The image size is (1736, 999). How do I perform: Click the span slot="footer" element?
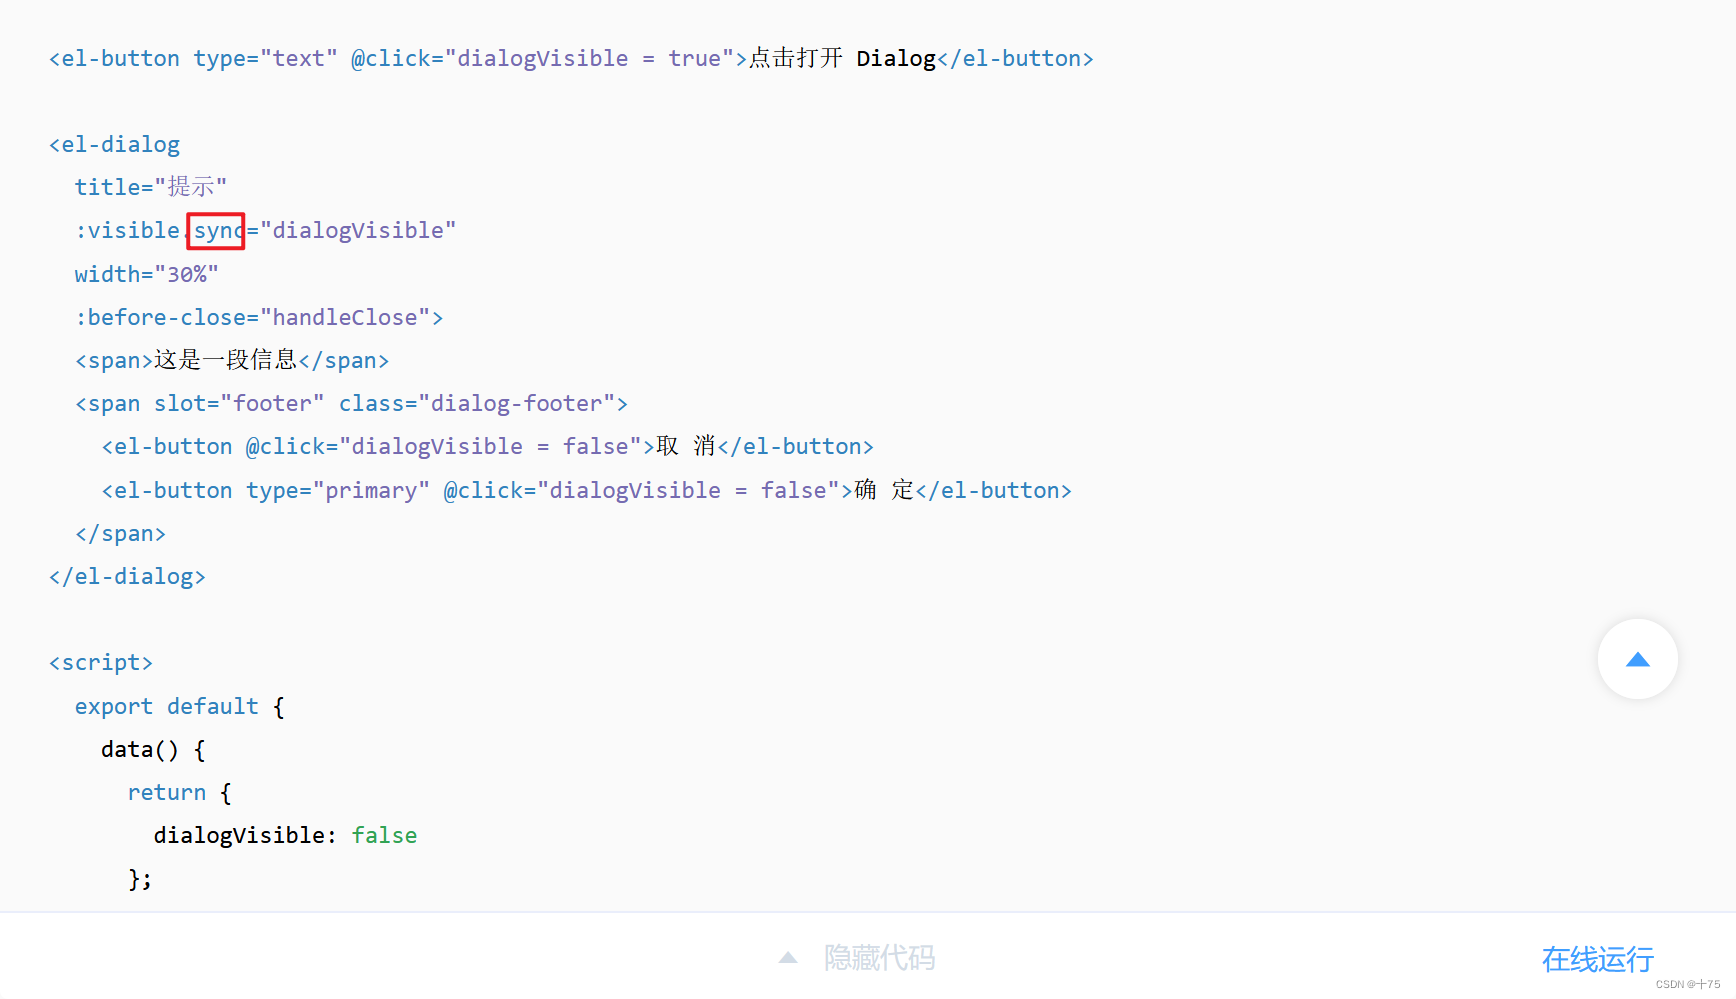351,403
